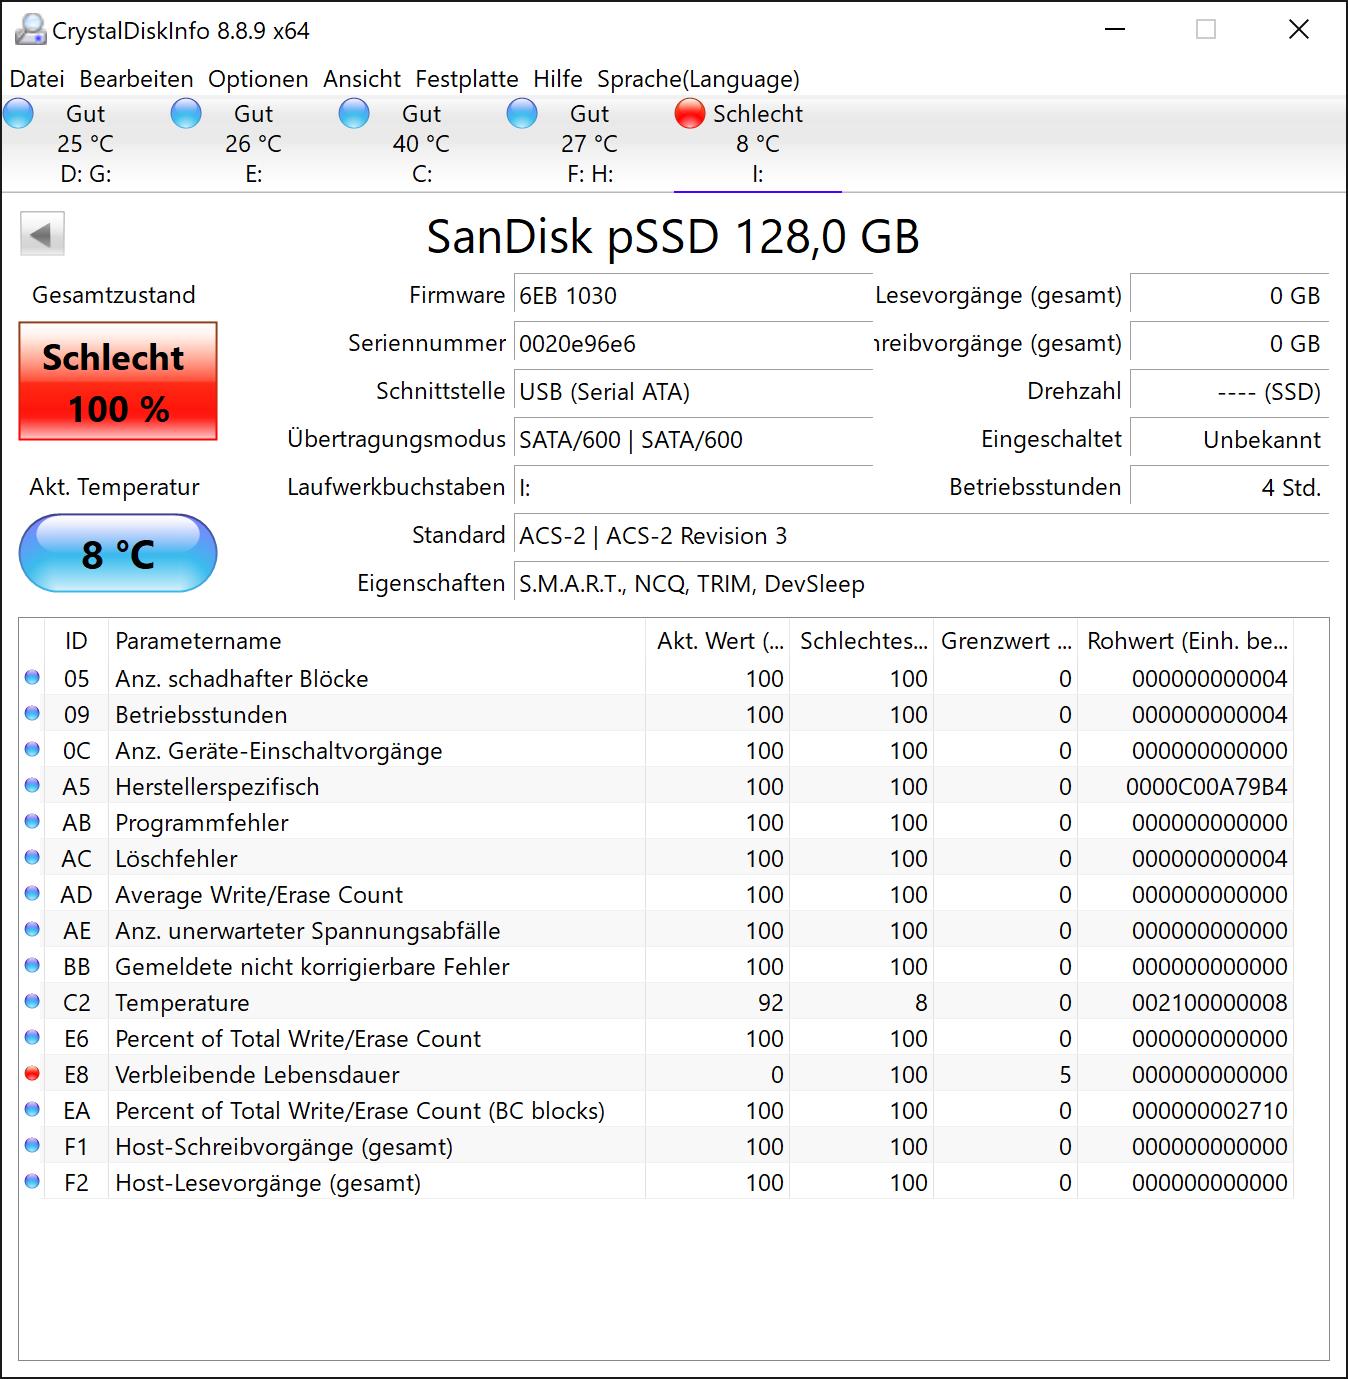
Task: Click the Schnittstelle field USB (Serial ATA)
Action: [x=693, y=392]
